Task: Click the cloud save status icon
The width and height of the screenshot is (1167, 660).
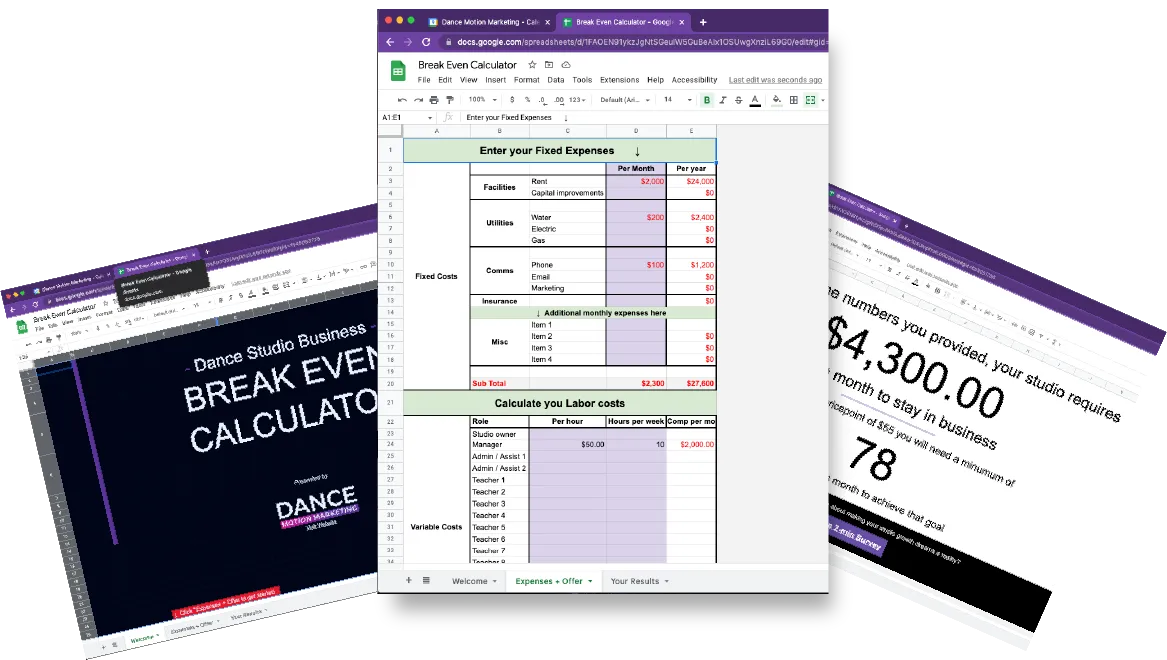Action: 566,65
